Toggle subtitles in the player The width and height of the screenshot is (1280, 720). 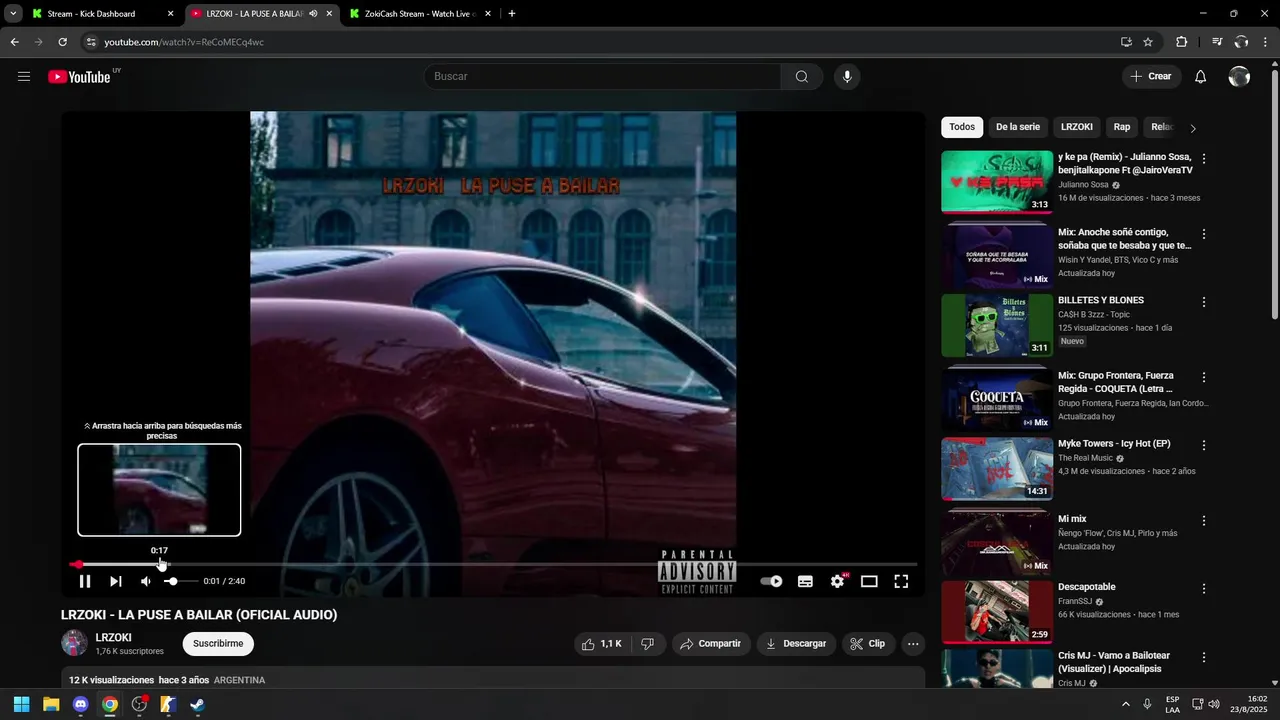point(805,581)
